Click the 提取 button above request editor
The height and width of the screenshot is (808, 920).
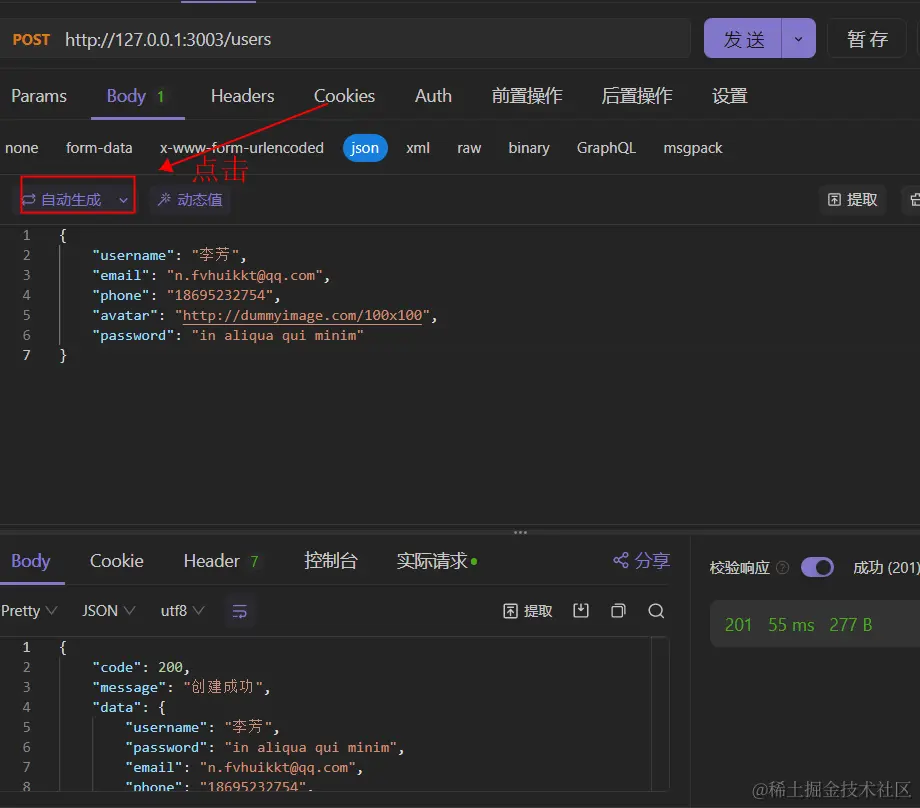(853, 200)
